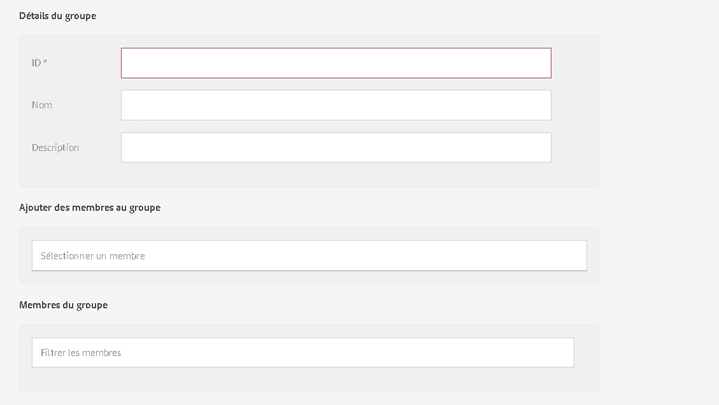Click the 'Ajouter des membres au groupe' heading

(x=90, y=208)
